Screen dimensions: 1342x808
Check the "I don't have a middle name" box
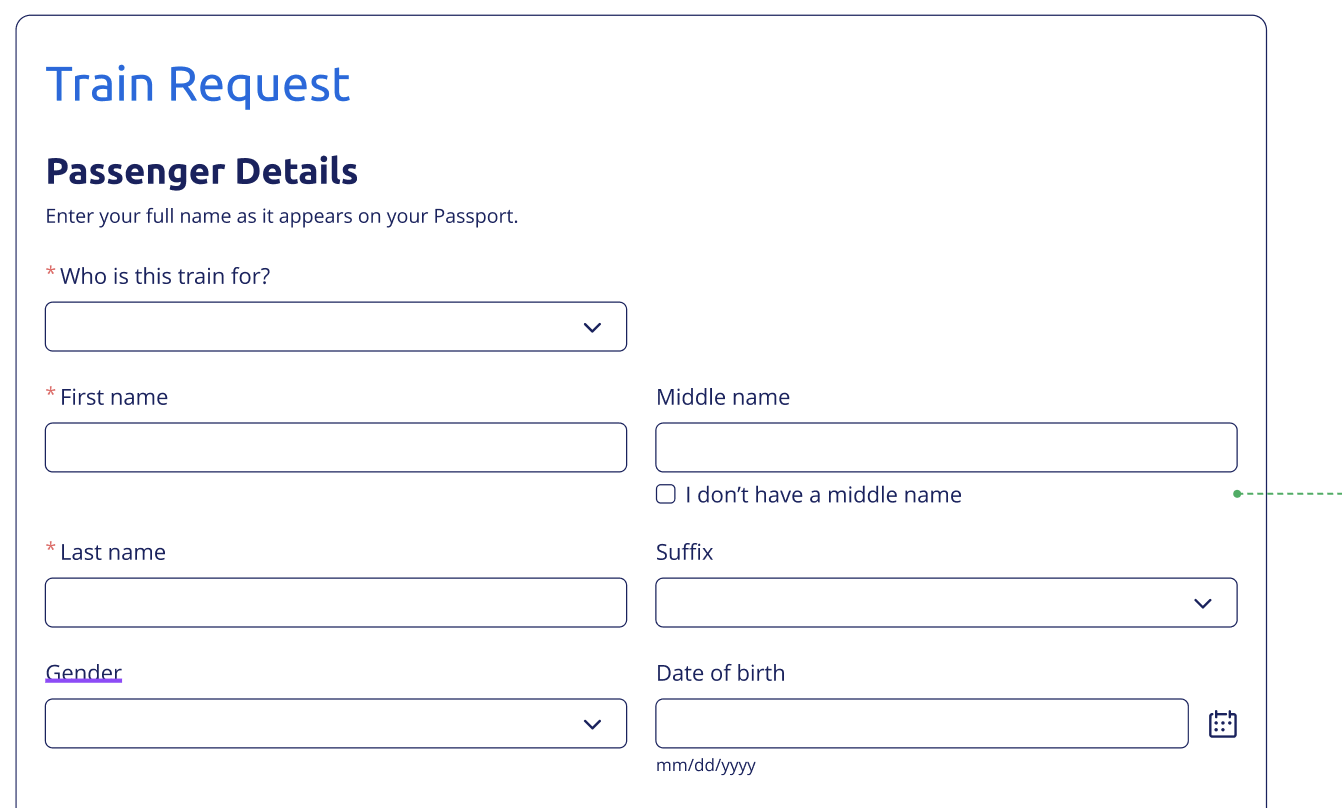[x=665, y=494]
